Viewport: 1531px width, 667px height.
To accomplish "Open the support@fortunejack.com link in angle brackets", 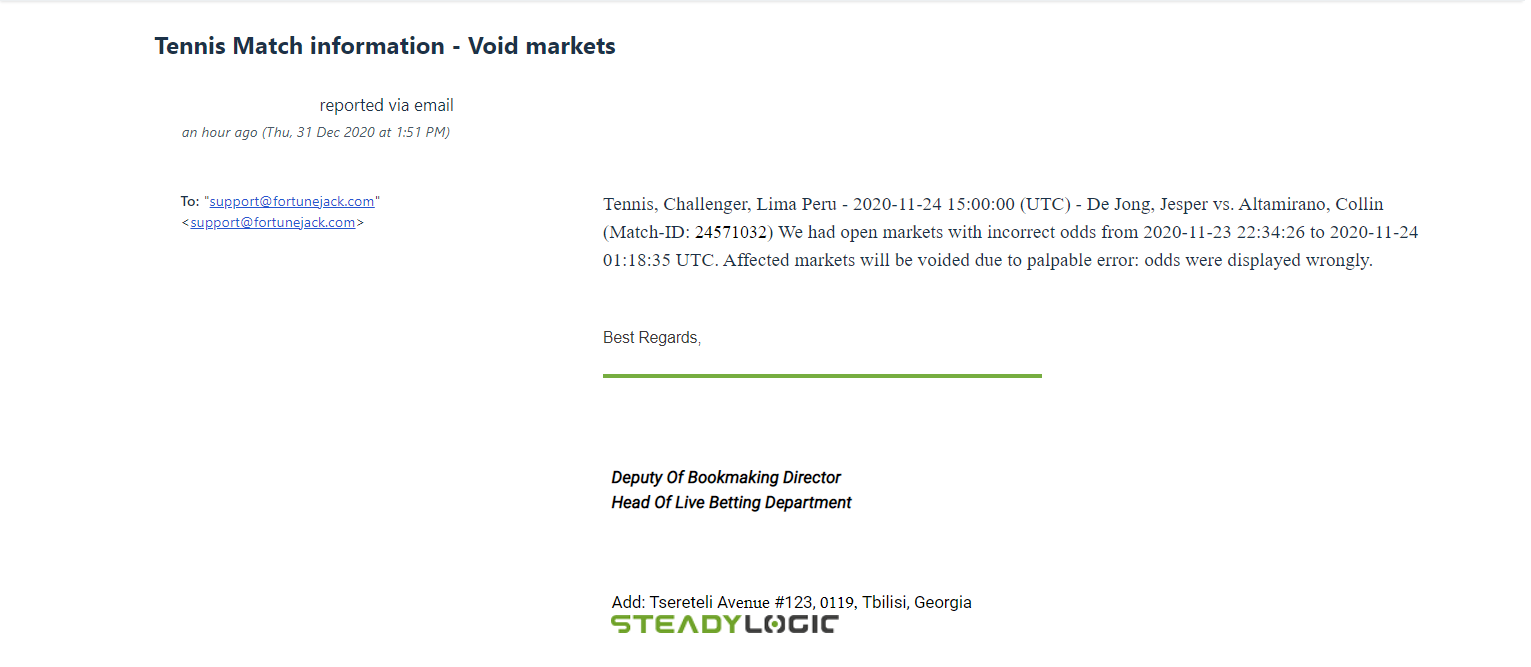I will pos(273,222).
